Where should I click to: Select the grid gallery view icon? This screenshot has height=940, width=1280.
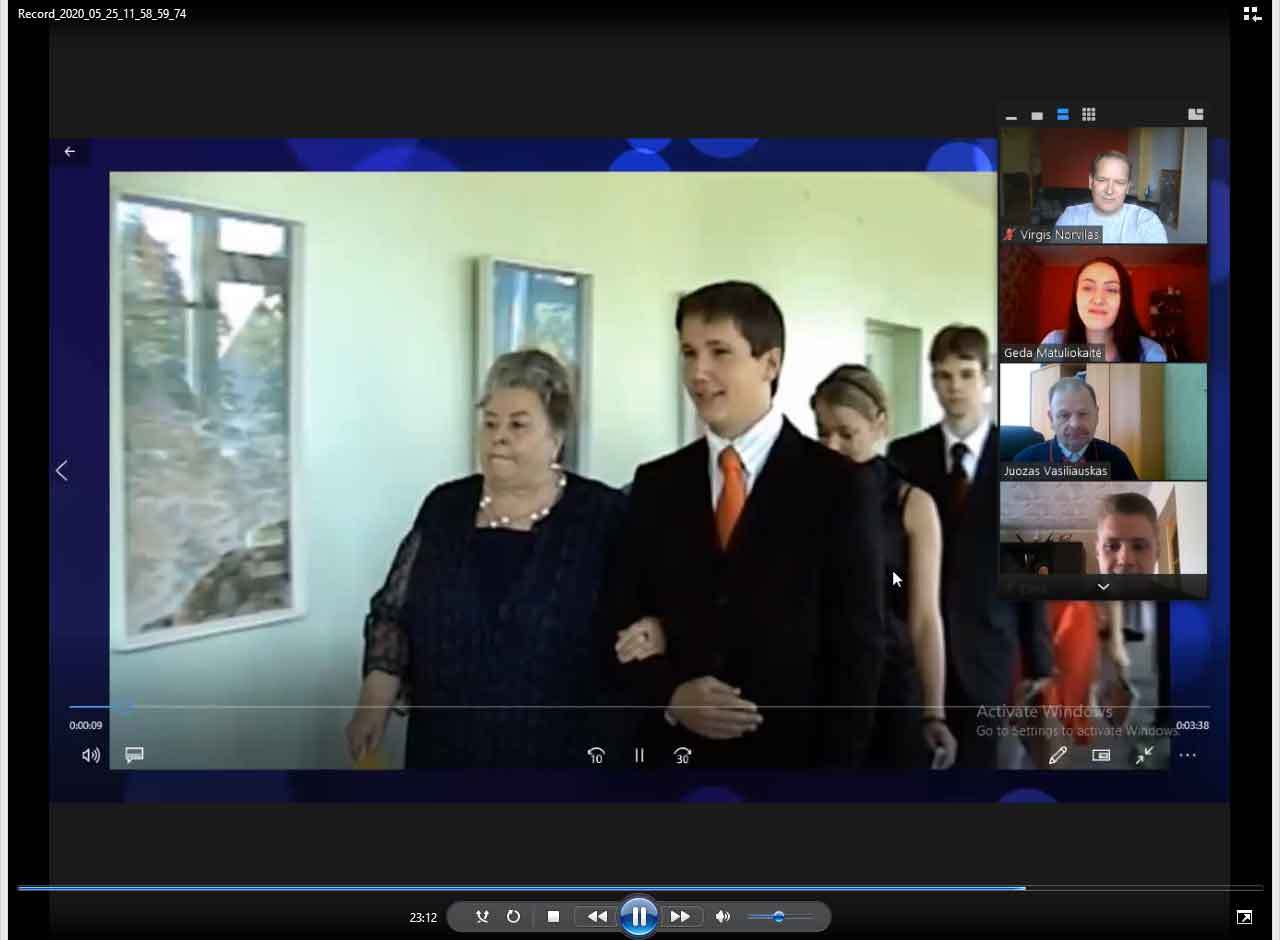click(1089, 115)
